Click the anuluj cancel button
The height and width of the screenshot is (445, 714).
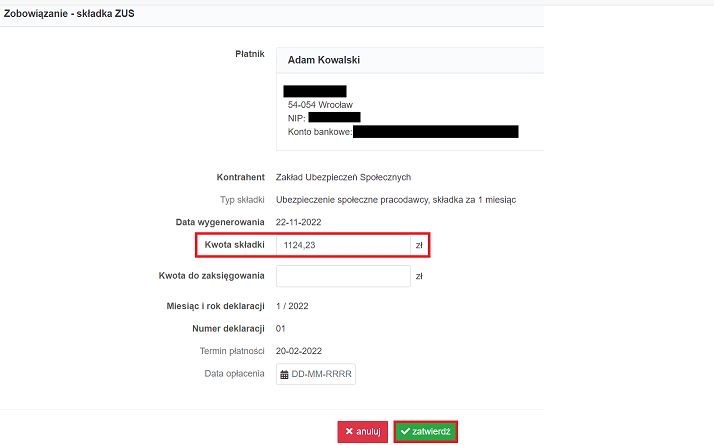tap(362, 431)
